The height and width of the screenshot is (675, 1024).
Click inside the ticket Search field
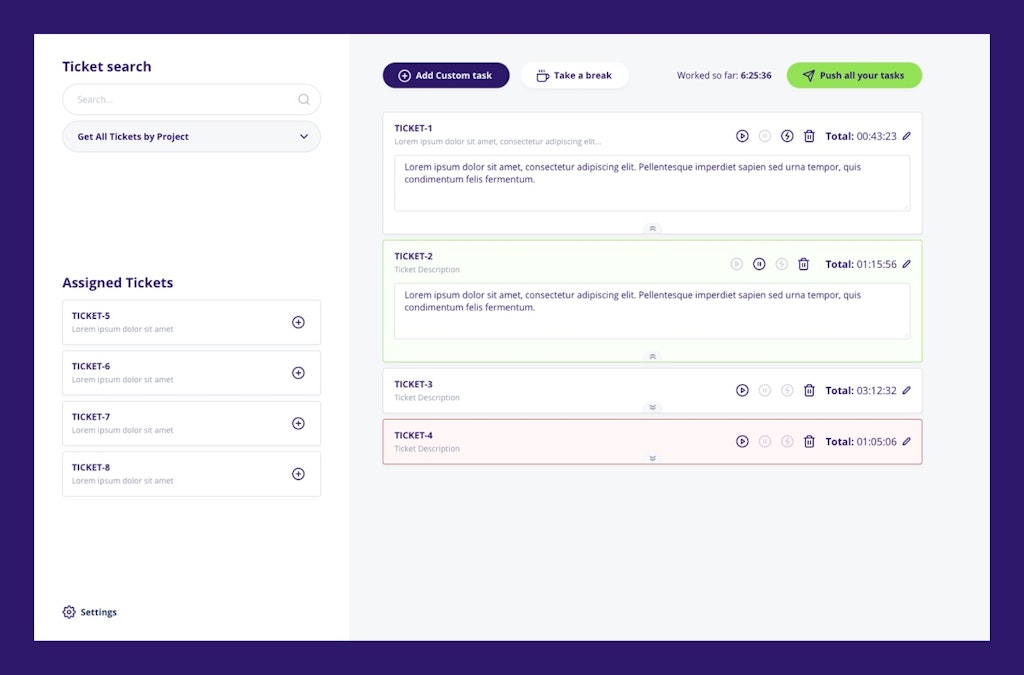point(191,99)
